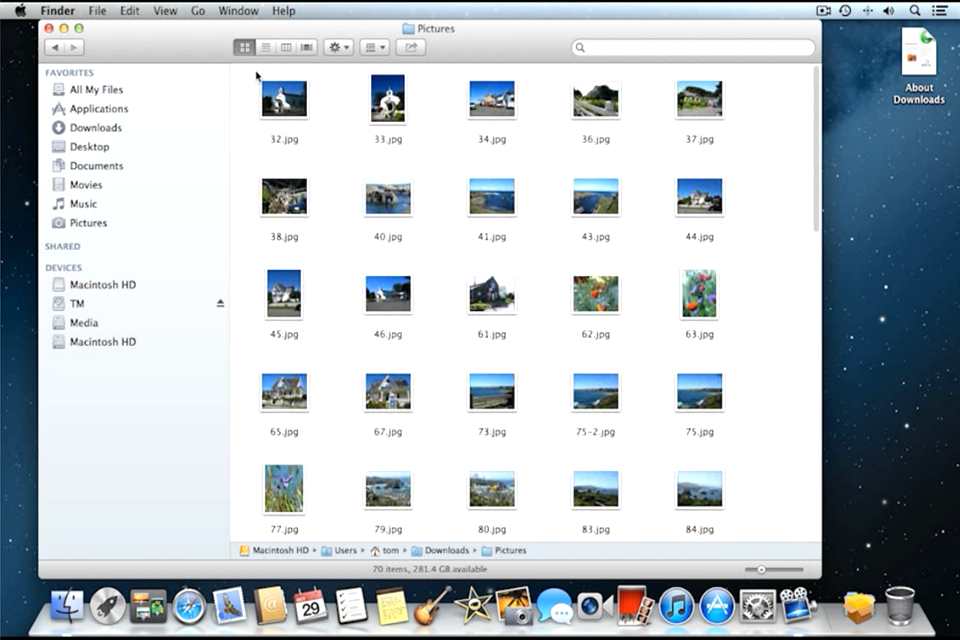
Task: Switch to column view in Finder toolbar
Action: click(x=286, y=47)
